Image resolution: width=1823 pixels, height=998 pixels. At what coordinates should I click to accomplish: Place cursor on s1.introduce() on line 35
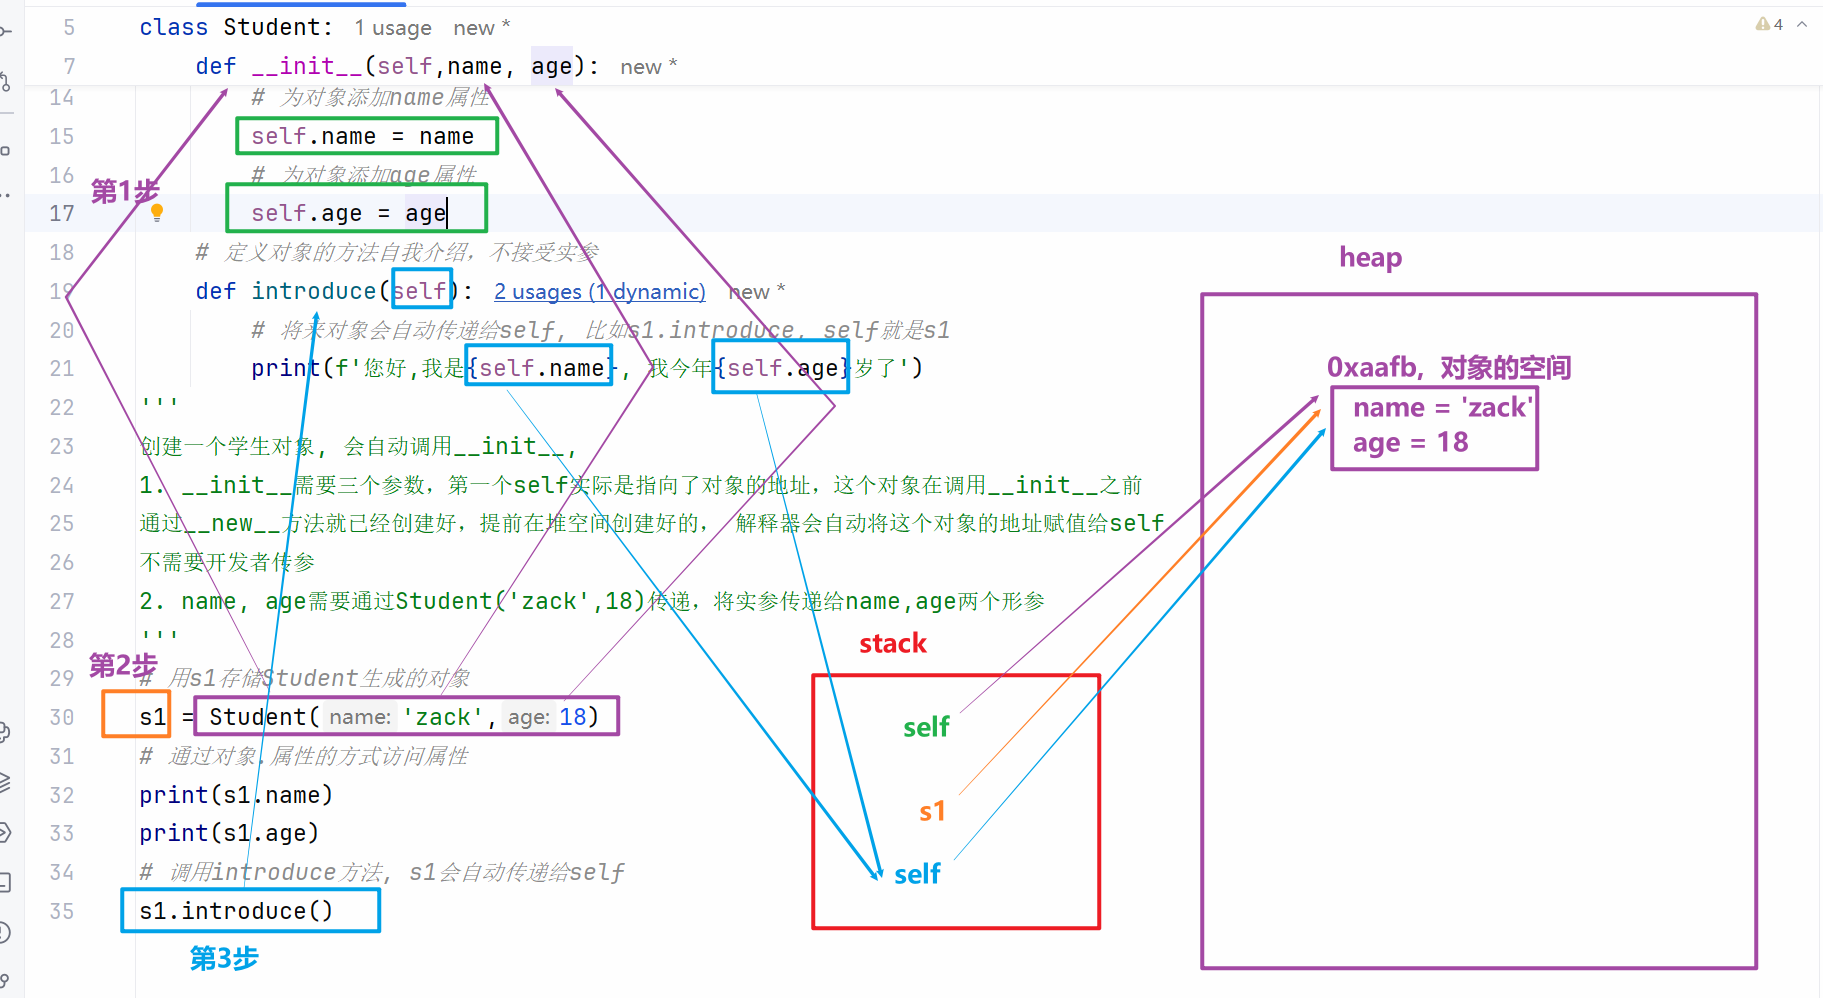click(x=236, y=911)
